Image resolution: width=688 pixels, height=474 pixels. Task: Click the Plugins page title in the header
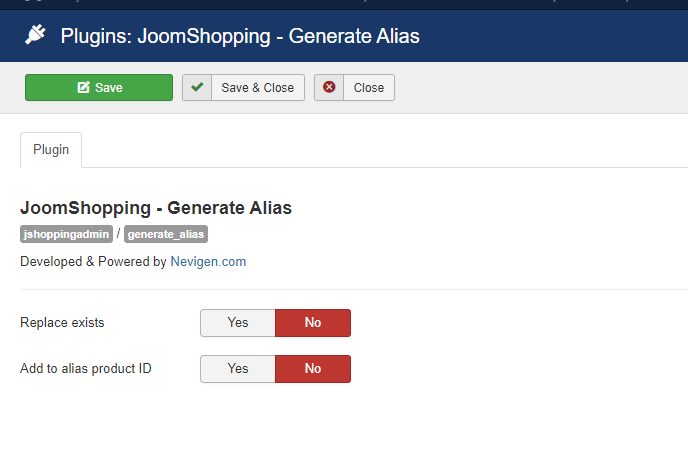point(240,36)
